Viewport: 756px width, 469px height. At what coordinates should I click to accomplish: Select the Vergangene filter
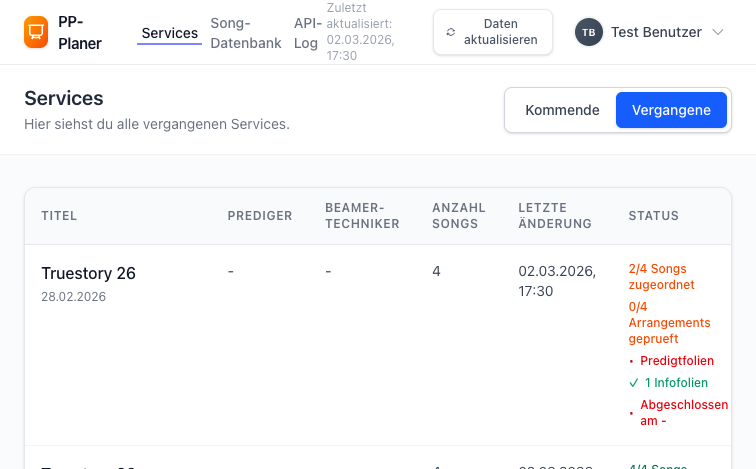point(671,110)
